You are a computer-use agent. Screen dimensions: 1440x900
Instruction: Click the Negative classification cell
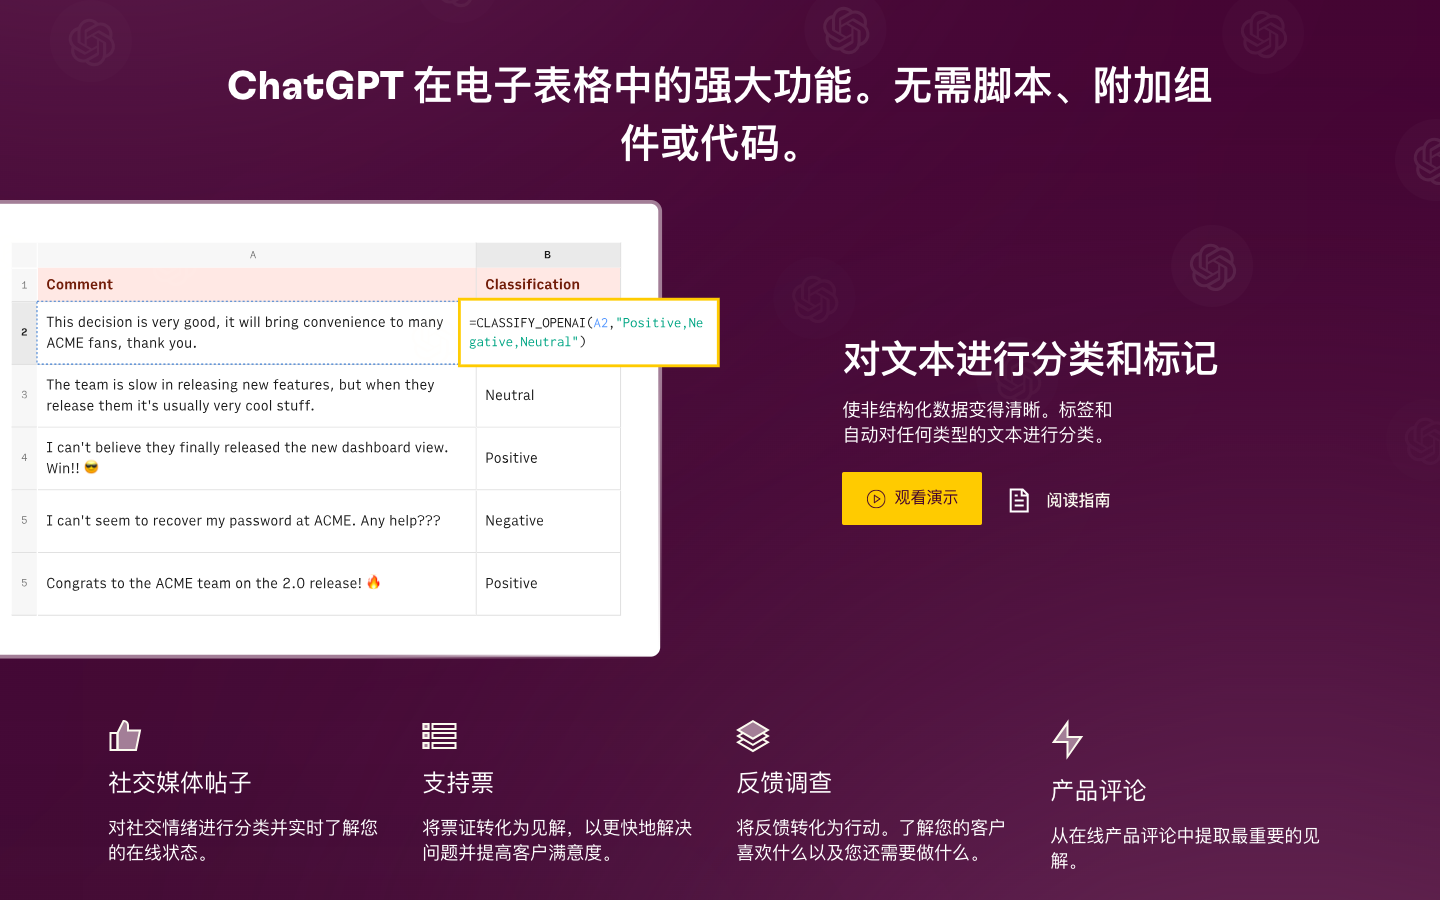[x=548, y=521]
